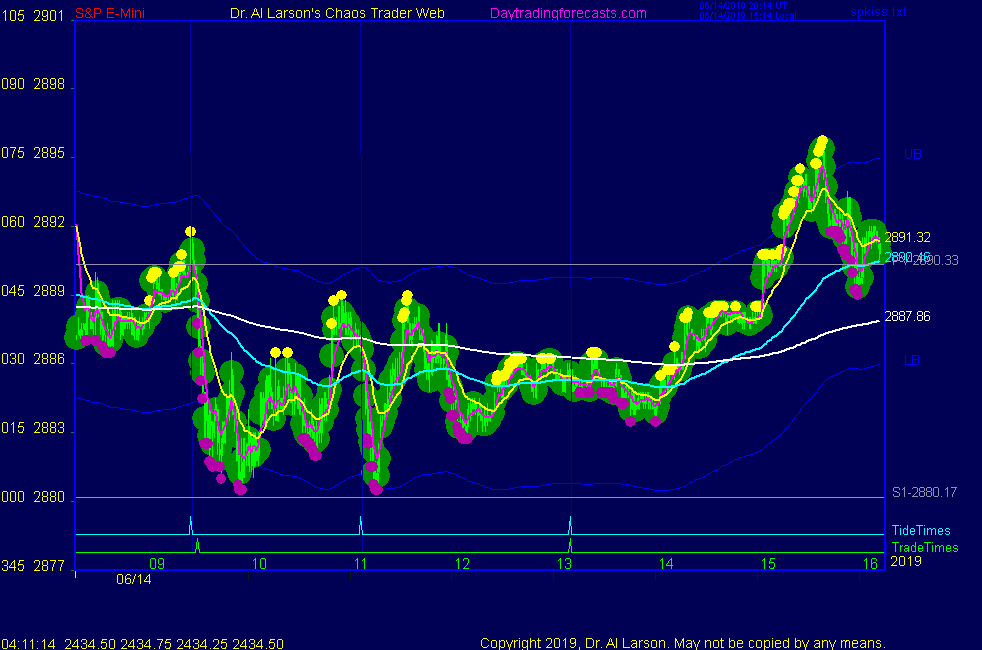Click the 2019 year label
The image size is (982, 650).
coord(906,561)
